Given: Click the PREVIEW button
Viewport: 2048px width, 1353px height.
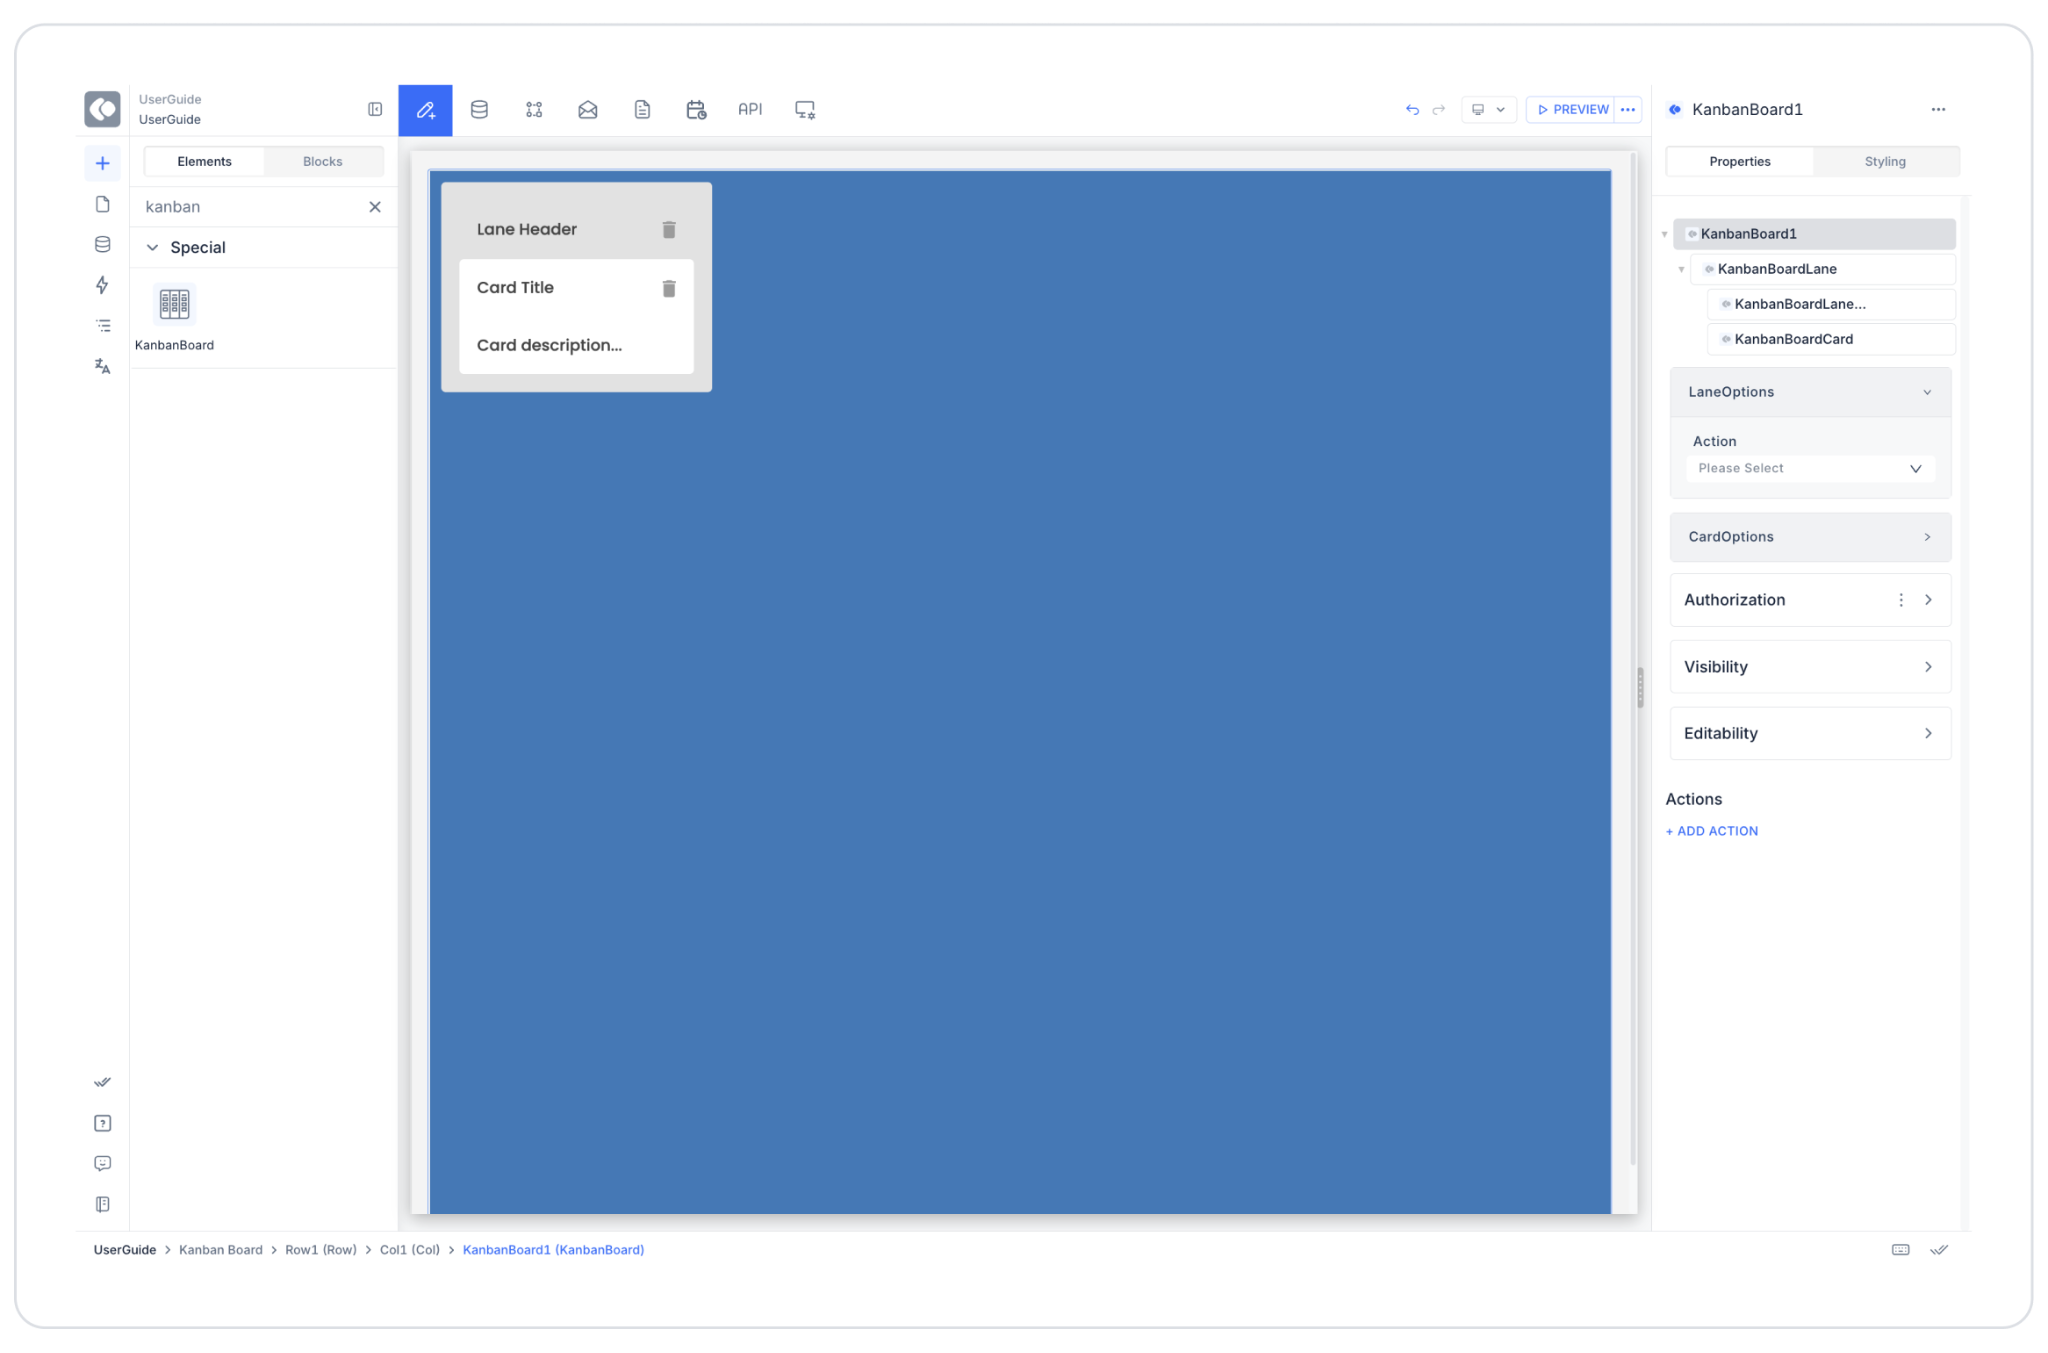Looking at the screenshot, I should click(1572, 110).
